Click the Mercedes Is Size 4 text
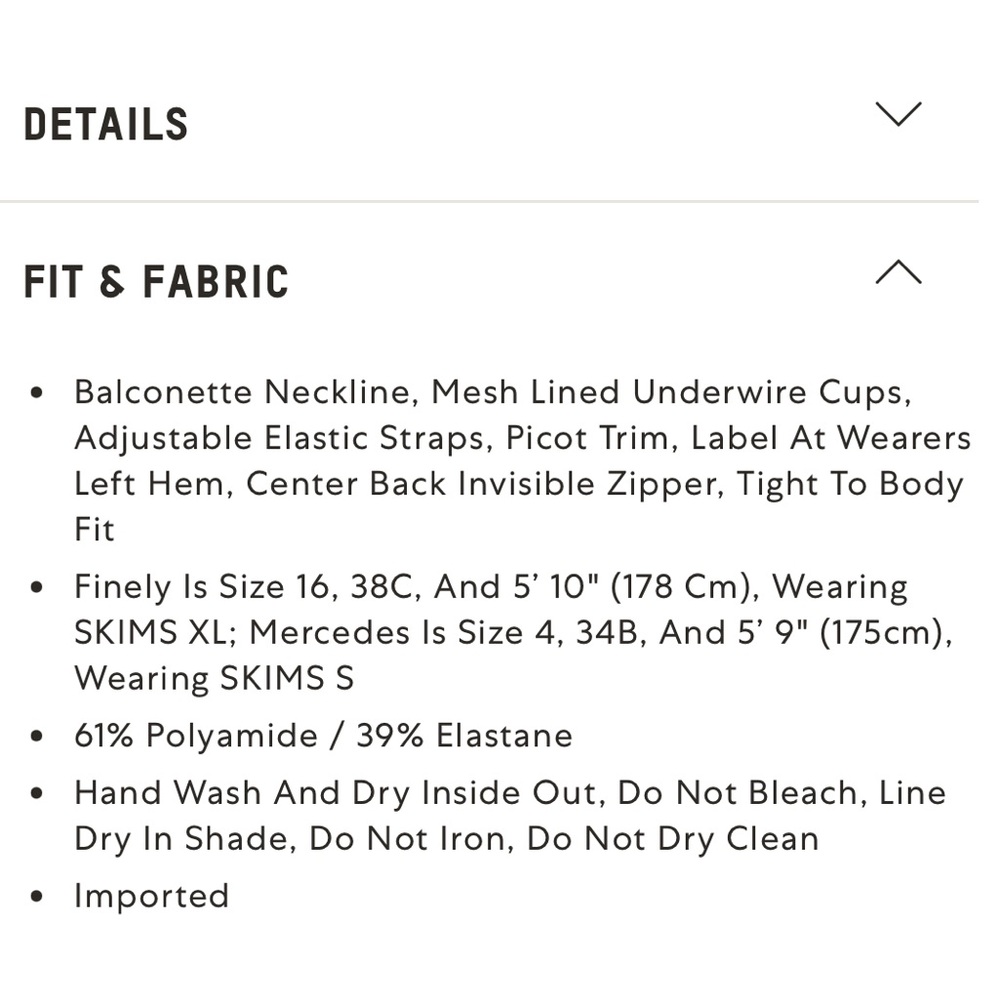Viewport: 1000px width, 1000px height. (402, 633)
